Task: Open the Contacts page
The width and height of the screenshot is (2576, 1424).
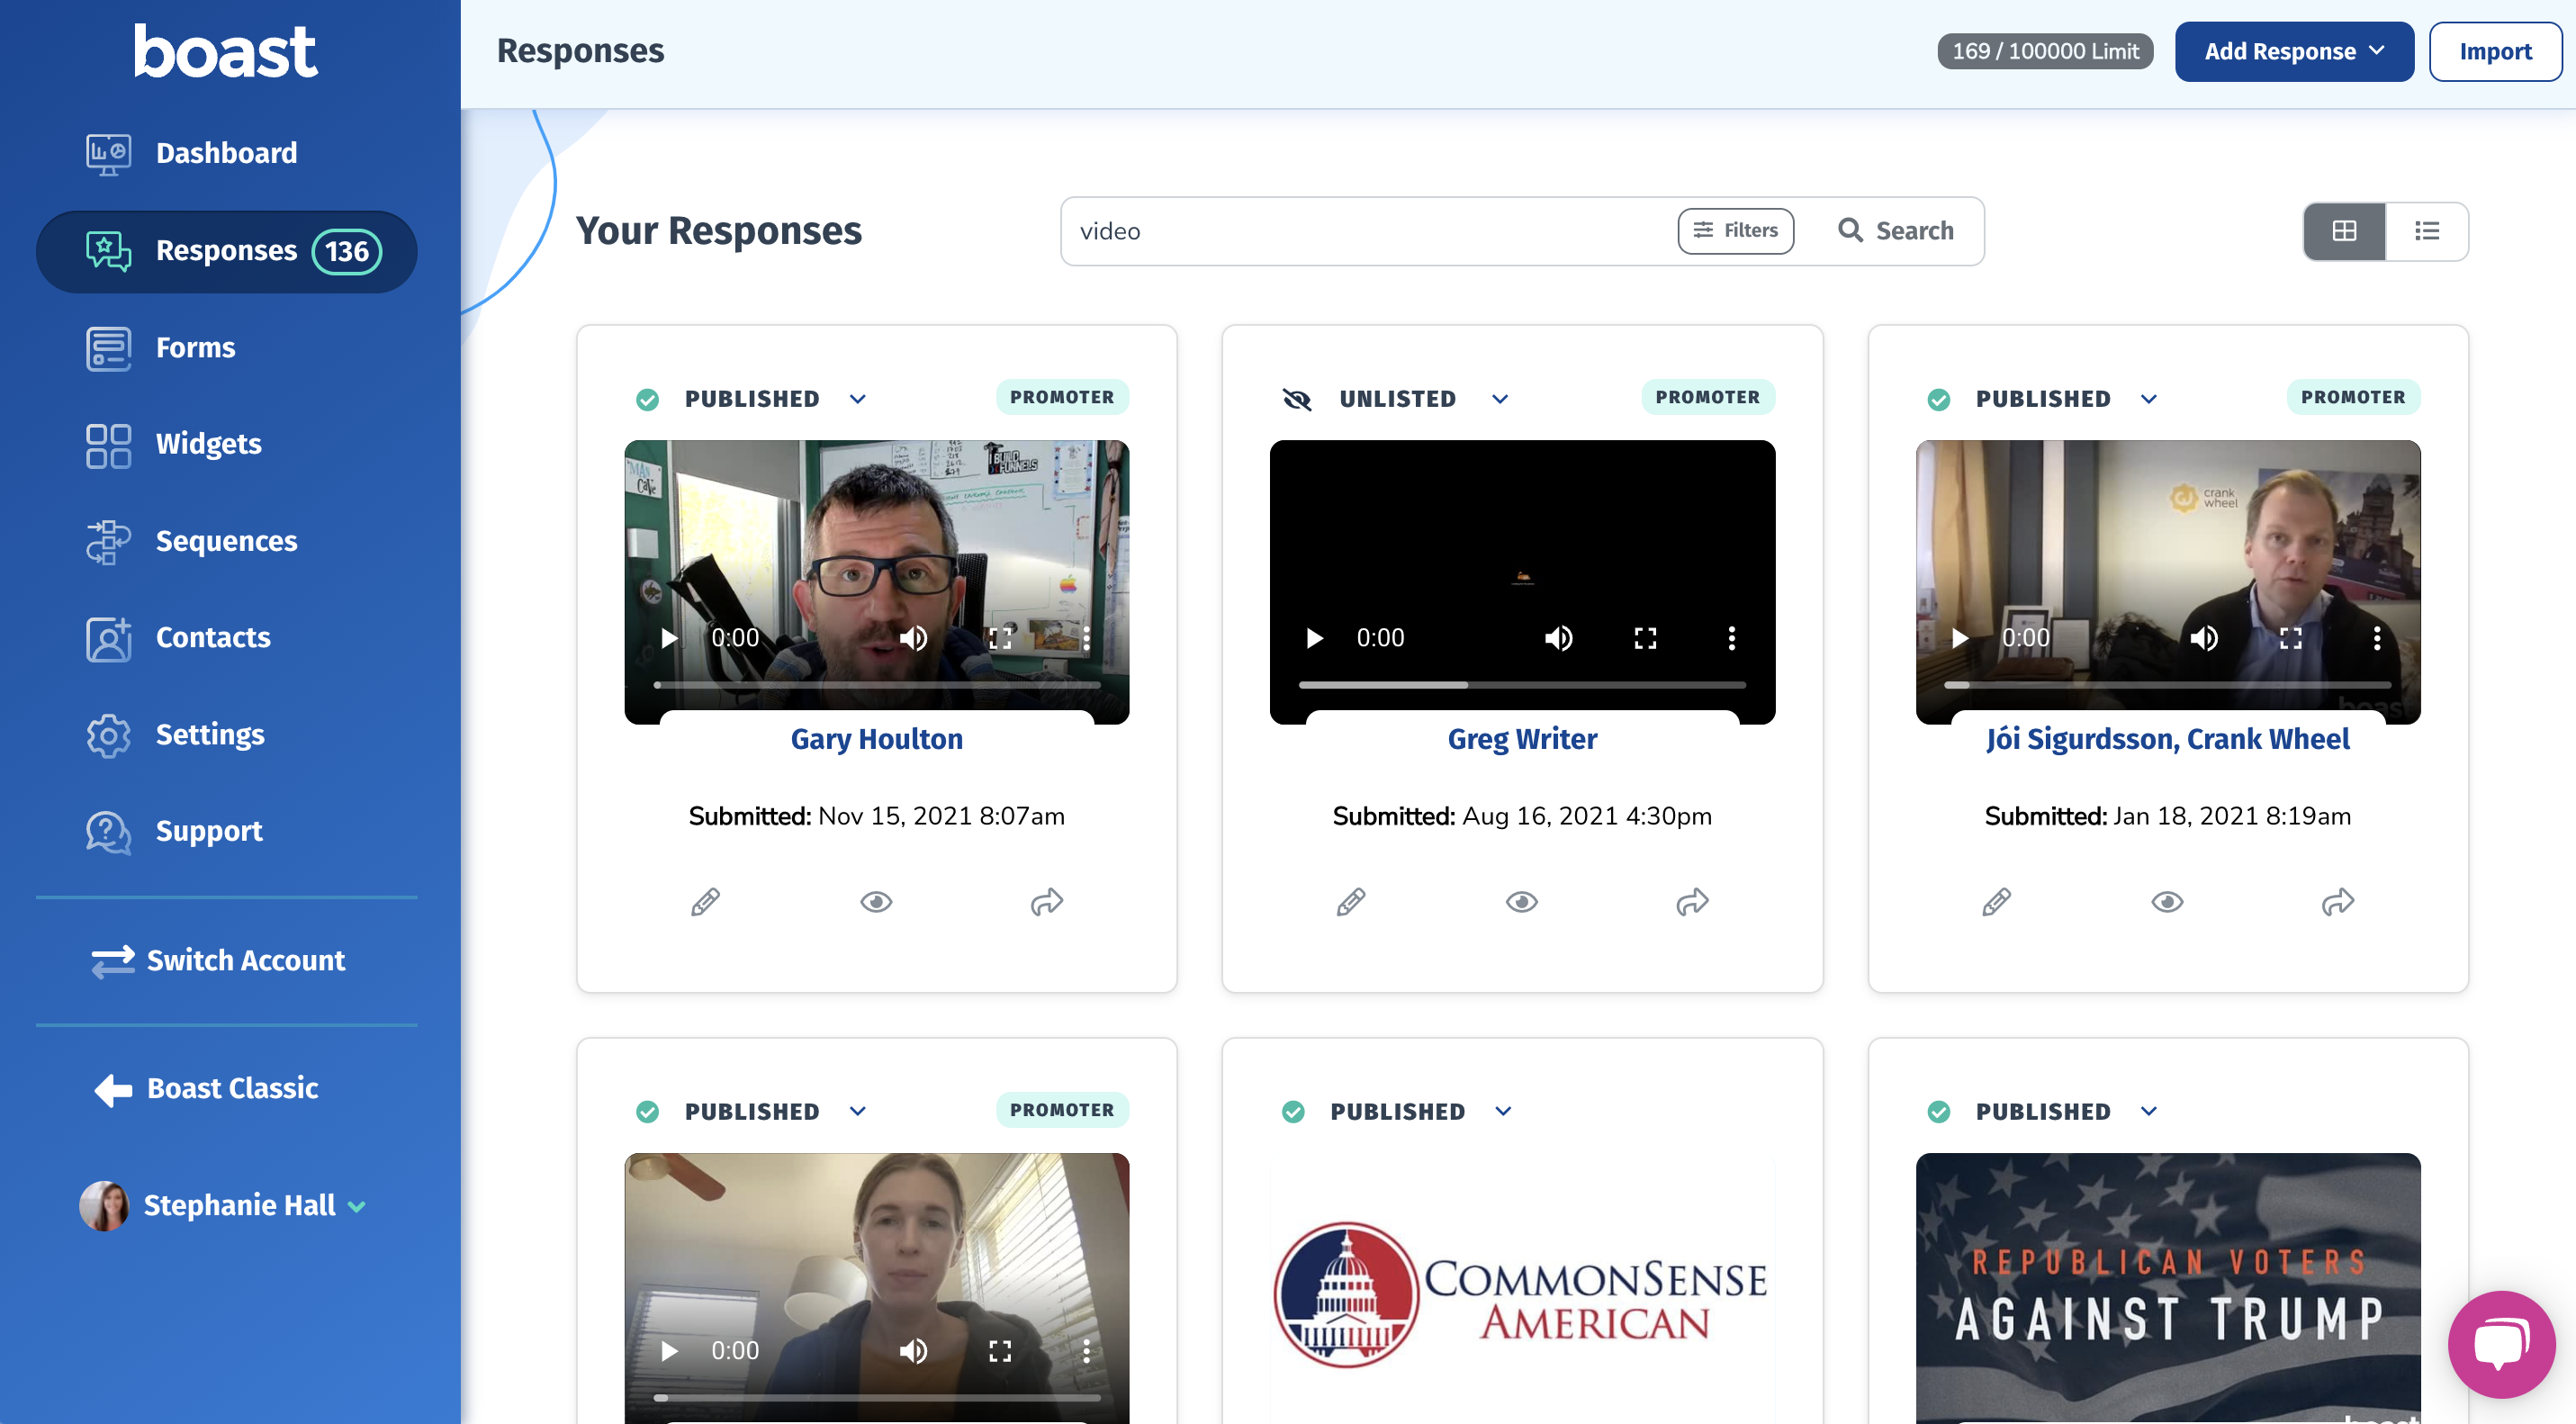Action: pos(213,637)
